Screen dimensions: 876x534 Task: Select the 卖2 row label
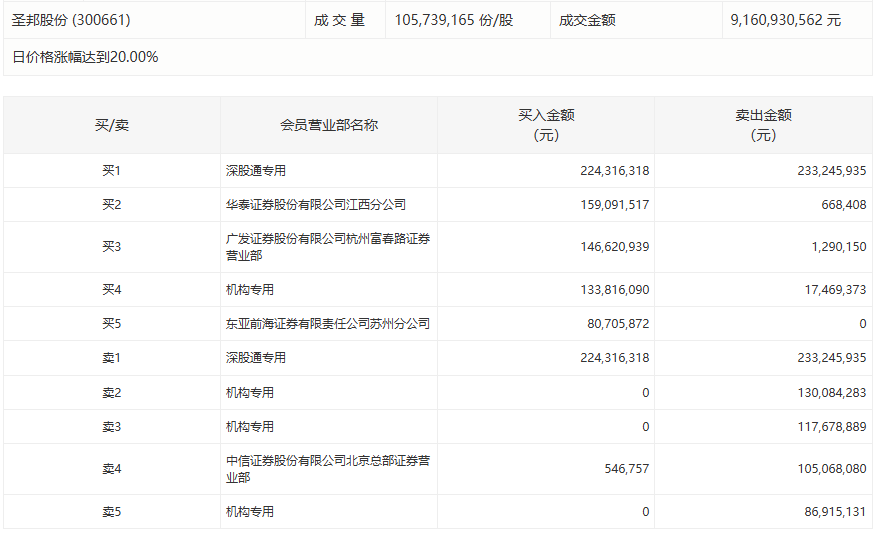point(112,393)
